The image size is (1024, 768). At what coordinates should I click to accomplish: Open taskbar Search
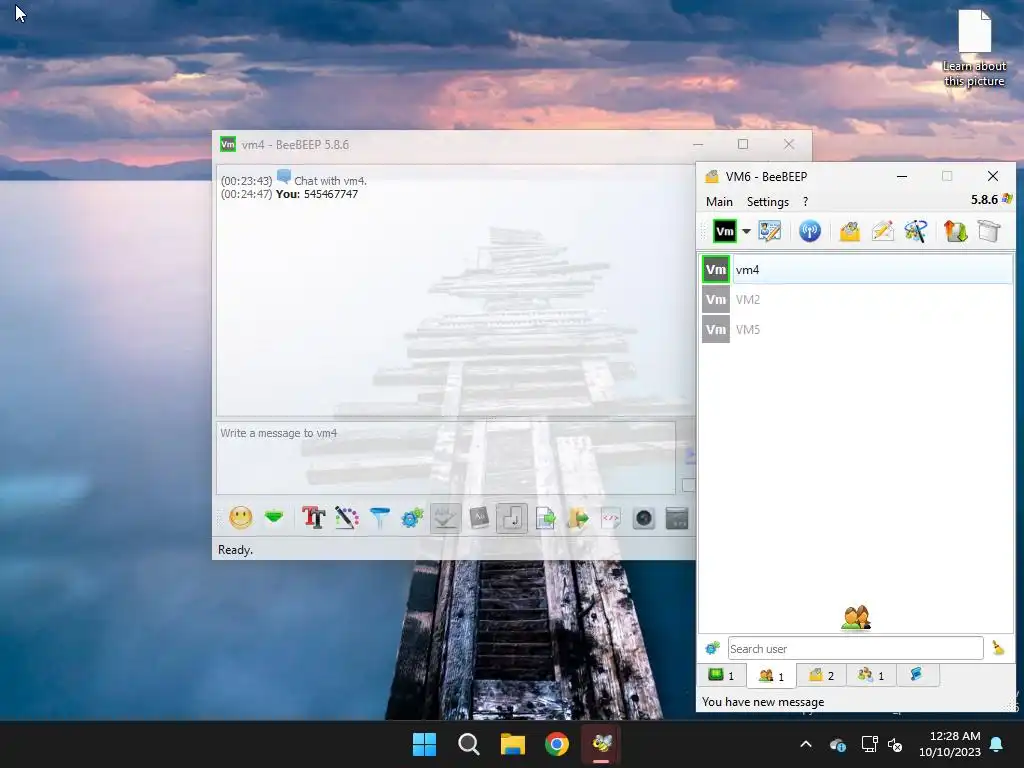click(469, 744)
